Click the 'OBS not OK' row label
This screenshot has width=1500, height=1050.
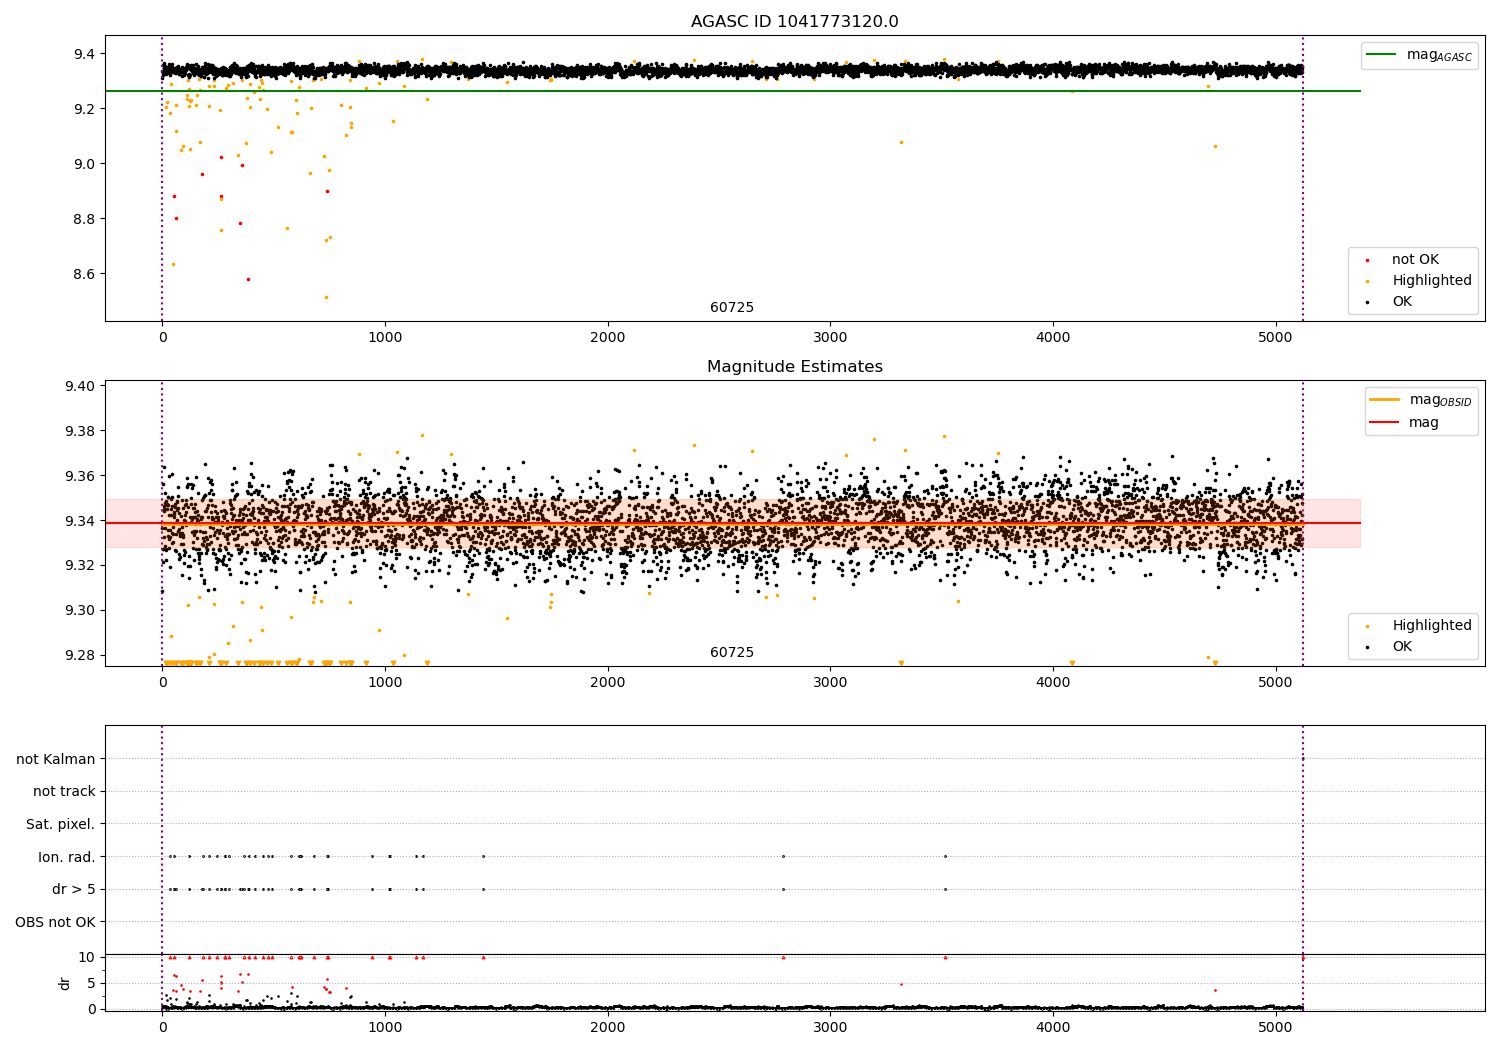[56, 923]
